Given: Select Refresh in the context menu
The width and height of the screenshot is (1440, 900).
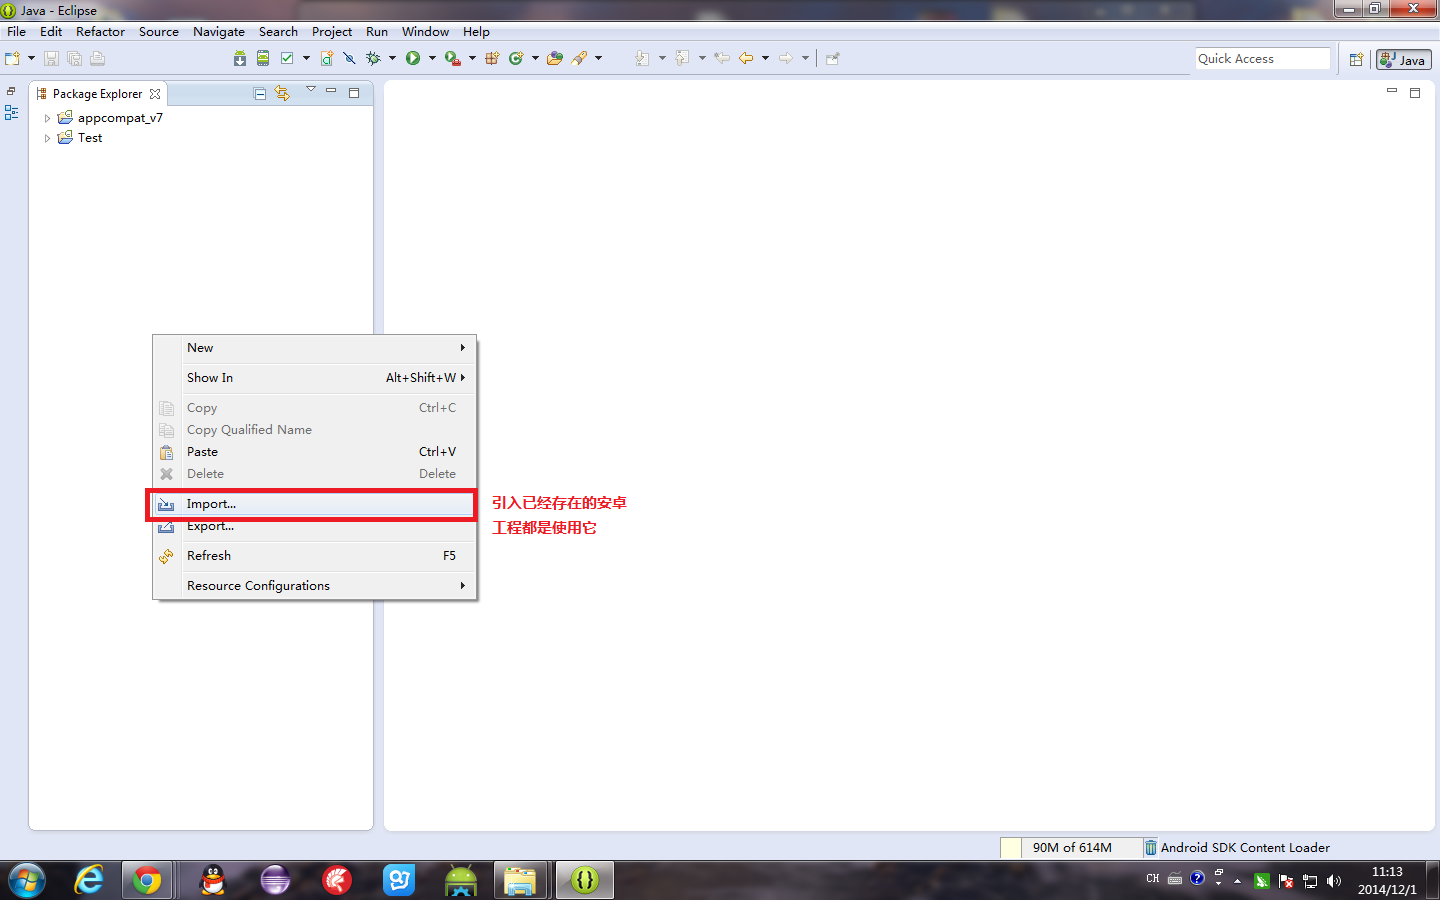Looking at the screenshot, I should [x=314, y=556].
